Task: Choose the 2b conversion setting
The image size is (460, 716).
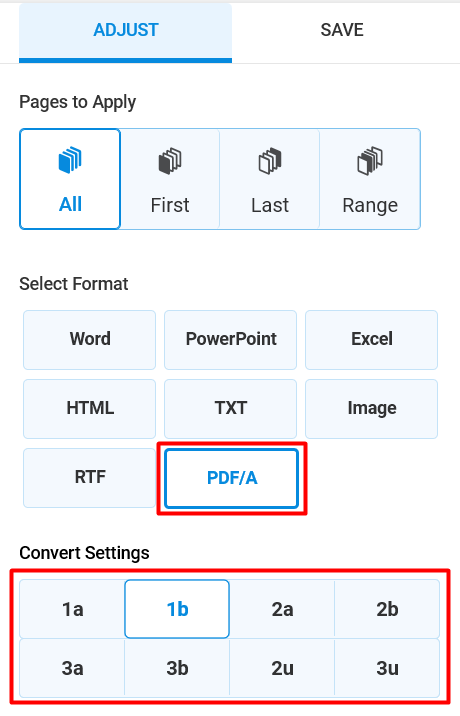Action: coord(387,609)
